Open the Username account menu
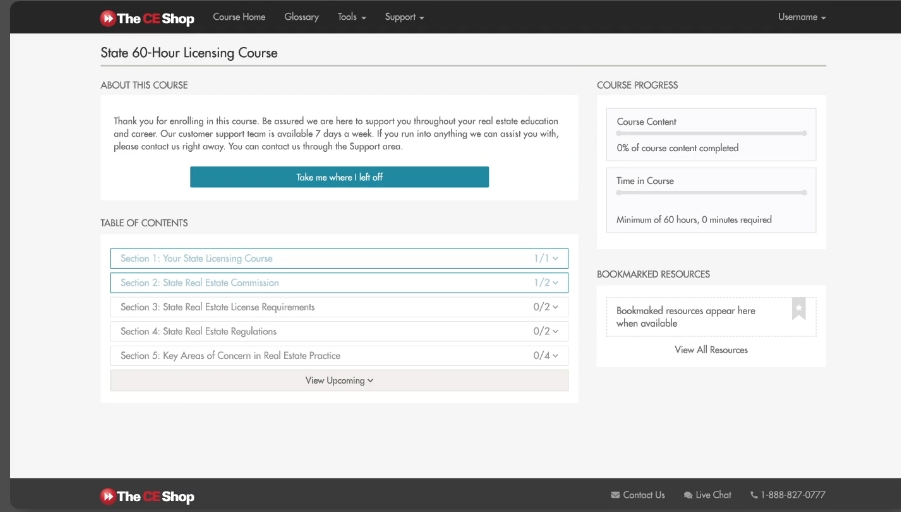Viewport: 901px width, 512px height. tap(802, 17)
